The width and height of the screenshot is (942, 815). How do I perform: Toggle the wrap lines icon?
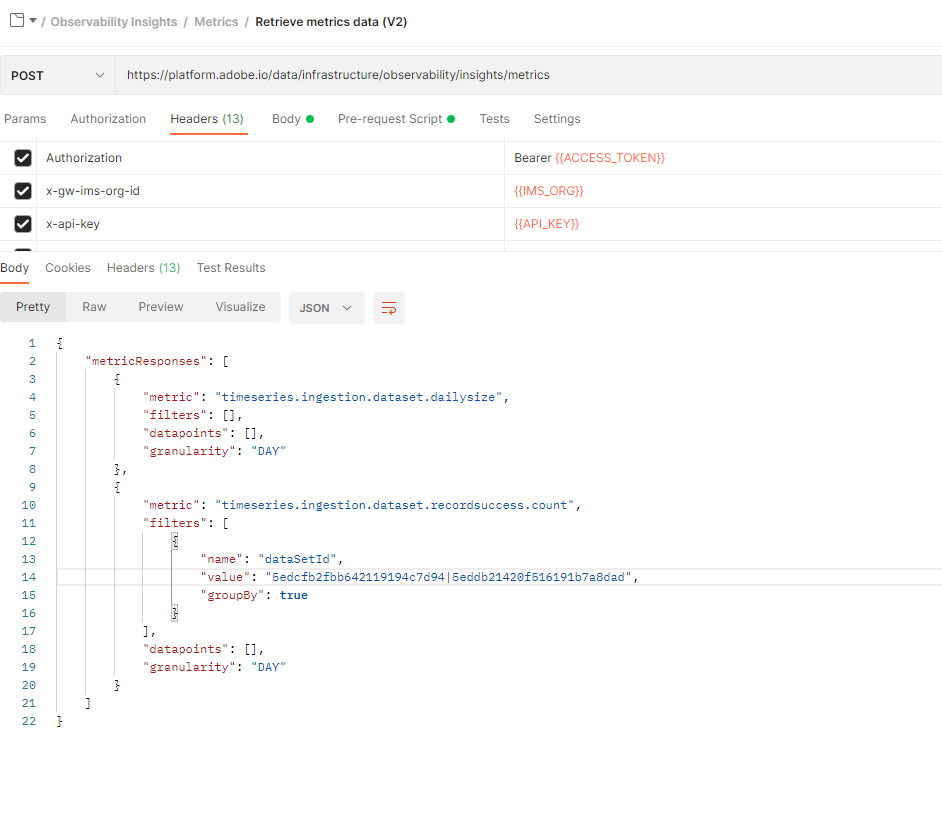point(389,308)
